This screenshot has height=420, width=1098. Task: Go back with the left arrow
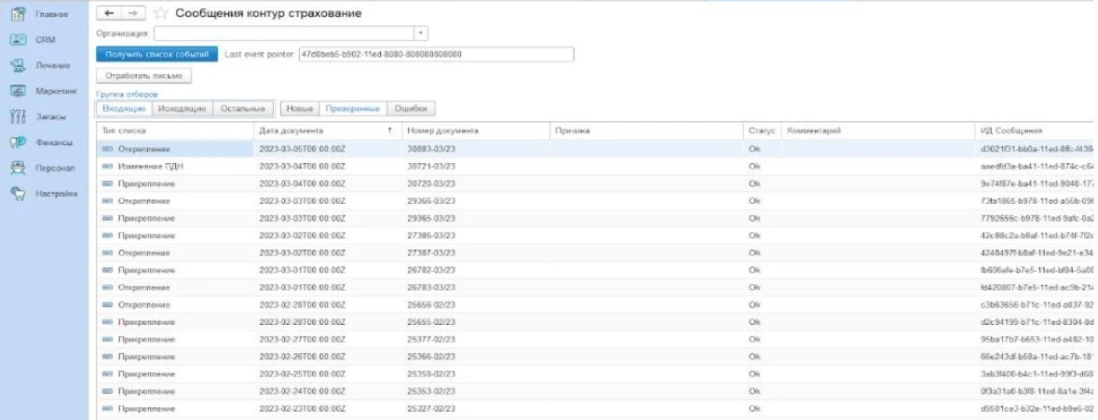[x=109, y=13]
